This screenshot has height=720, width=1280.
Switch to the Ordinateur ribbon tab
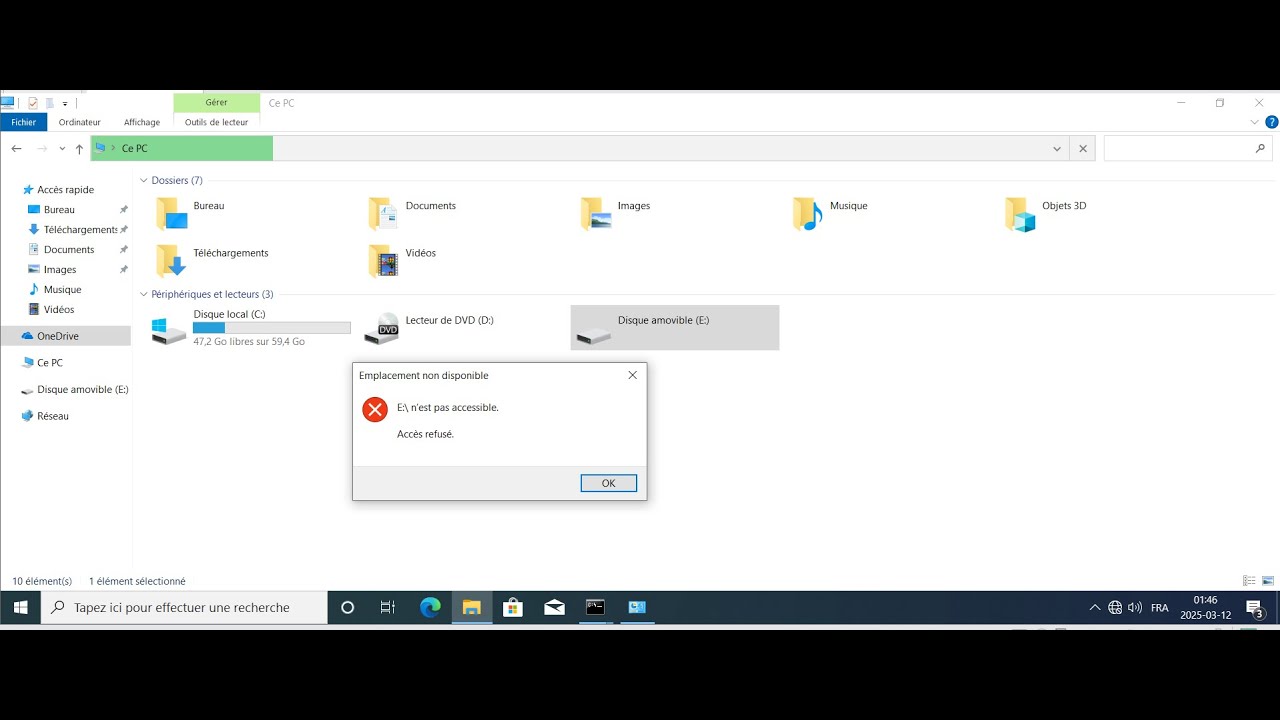click(x=79, y=122)
